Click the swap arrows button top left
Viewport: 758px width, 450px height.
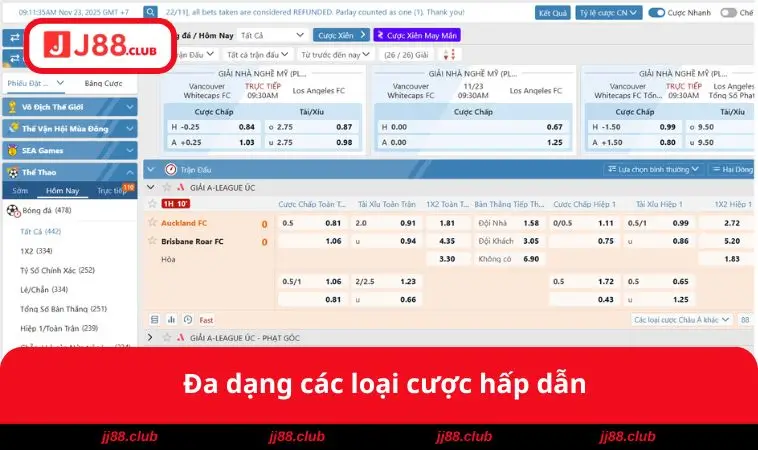pos(15,37)
